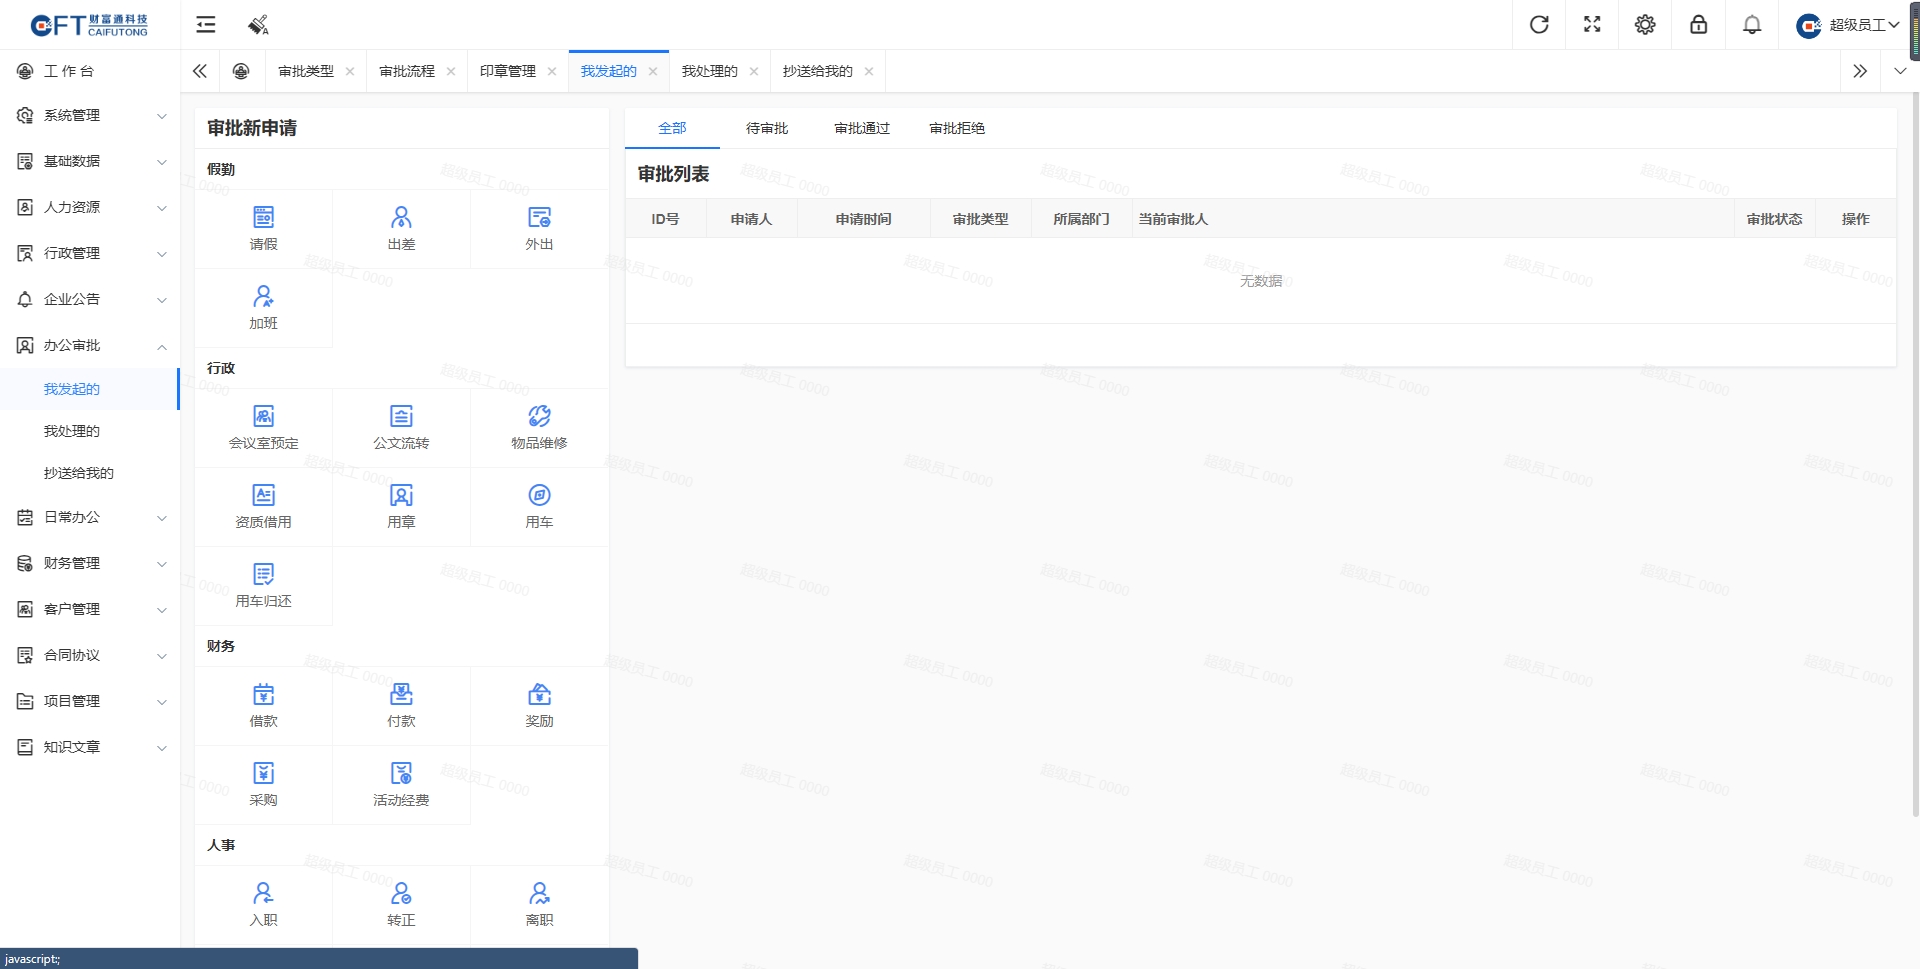Expand the 基础数据 sidebar menu
Screen dimensions: 1920x969
click(x=90, y=161)
